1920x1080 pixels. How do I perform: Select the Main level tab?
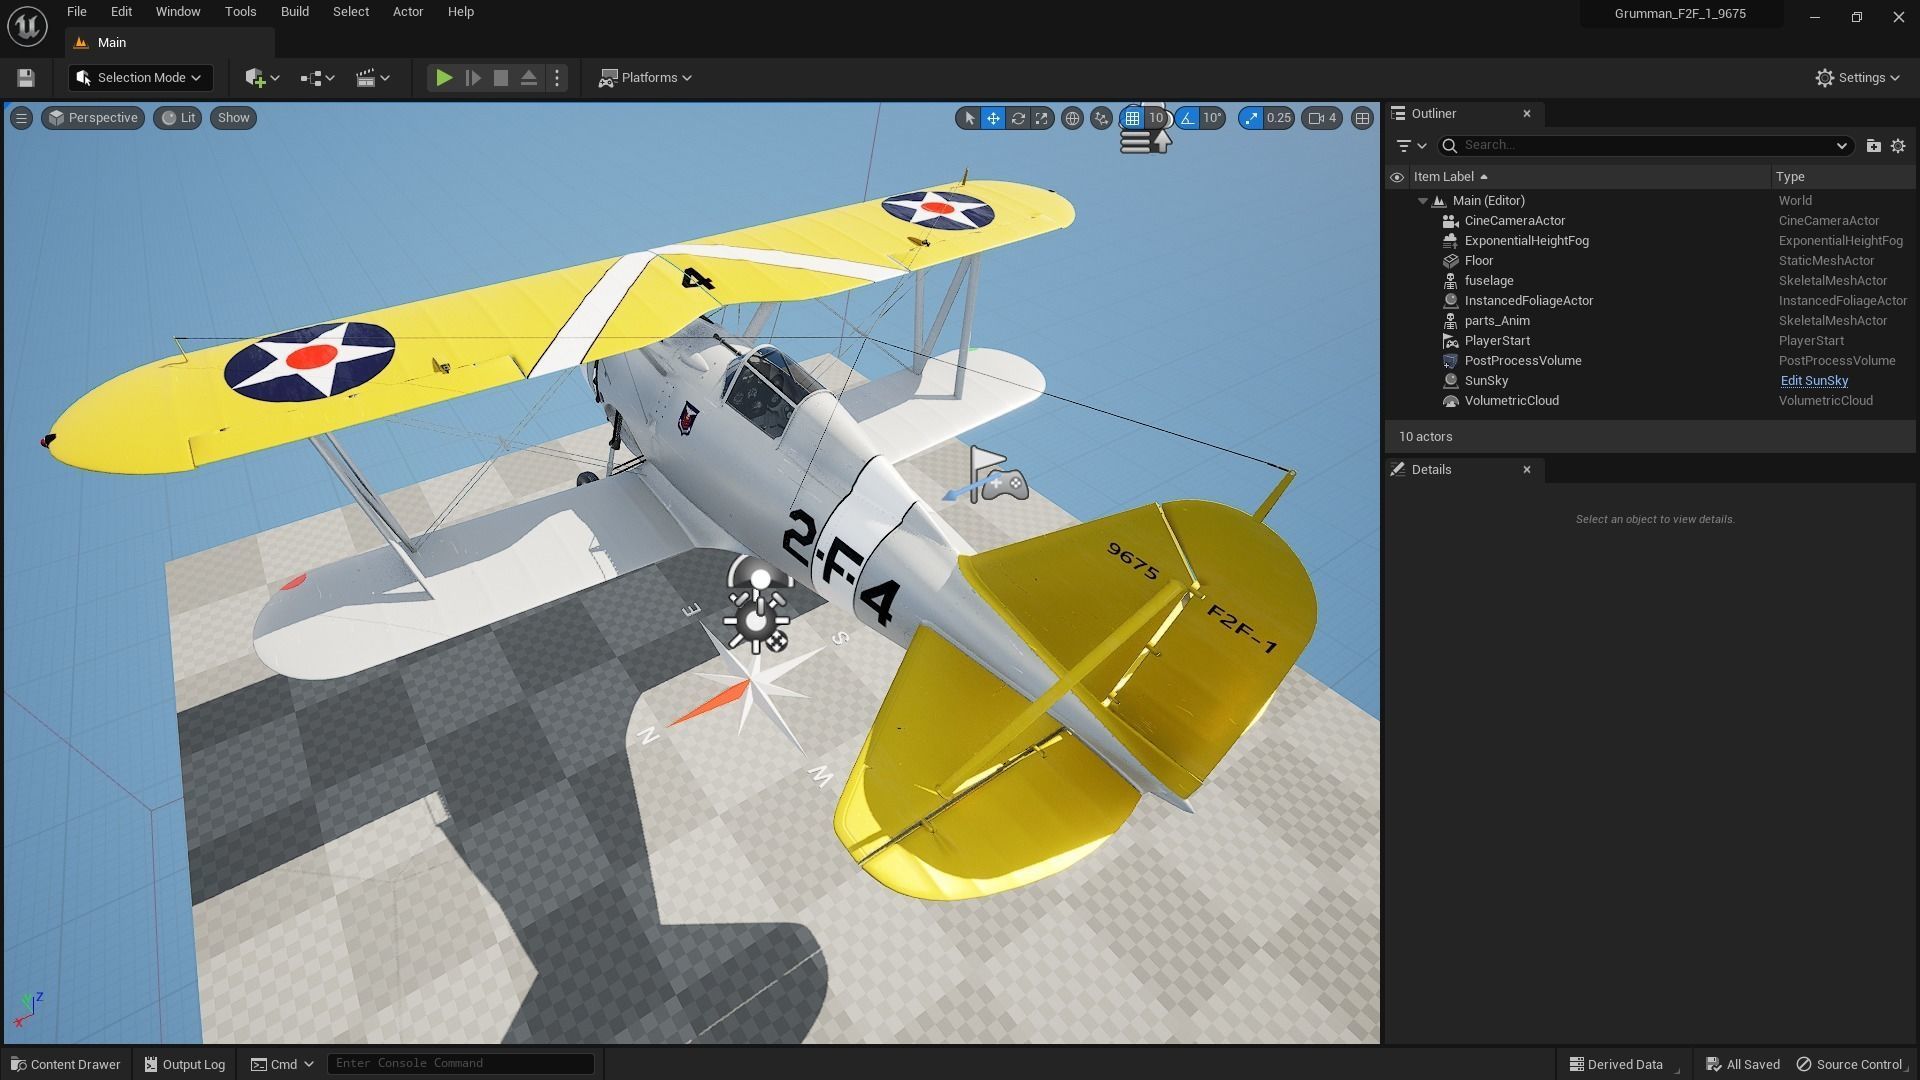(x=169, y=43)
